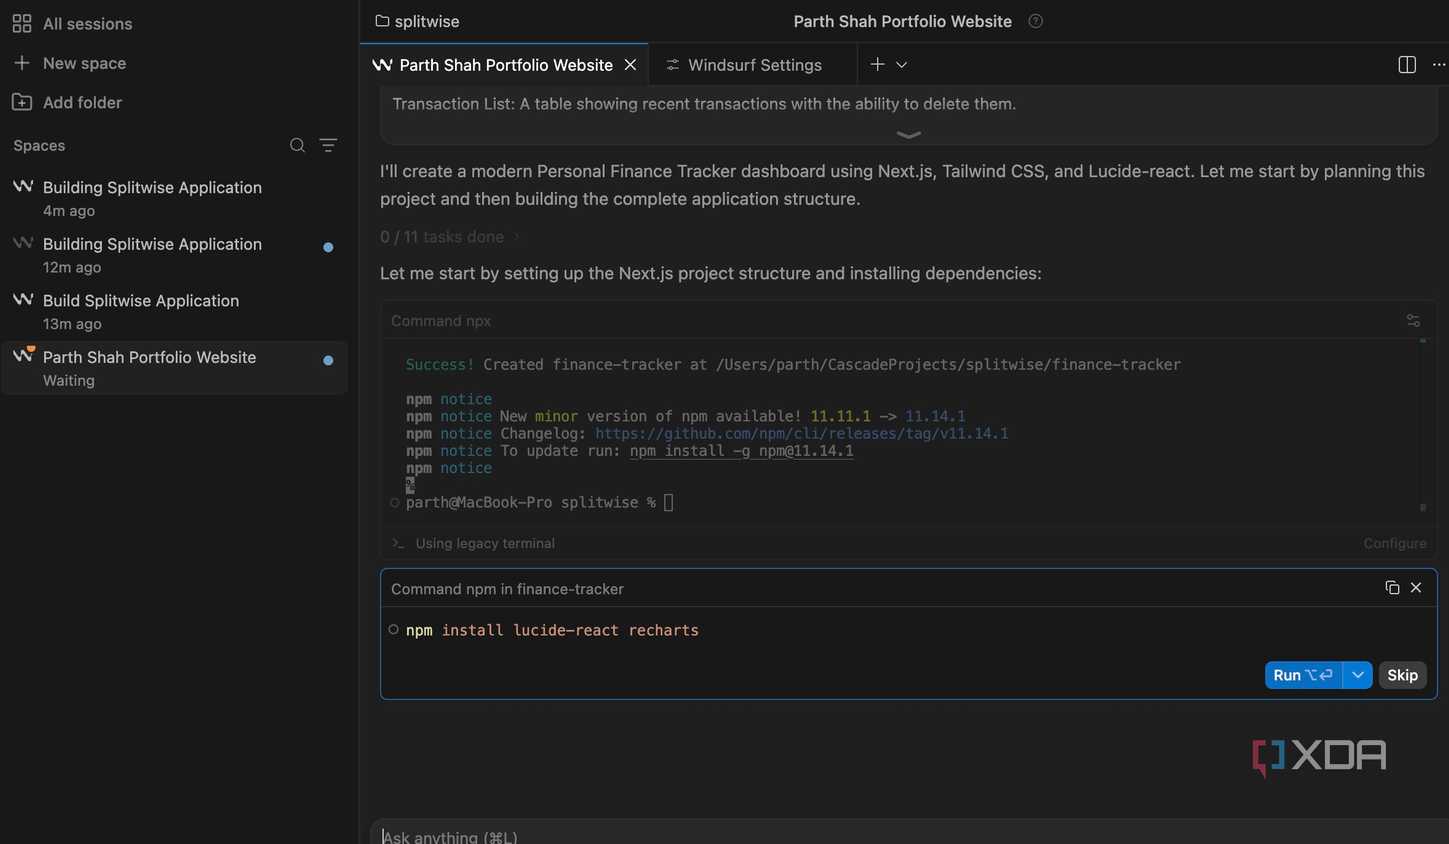Open Build Splitwise Application session

[x=174, y=311]
